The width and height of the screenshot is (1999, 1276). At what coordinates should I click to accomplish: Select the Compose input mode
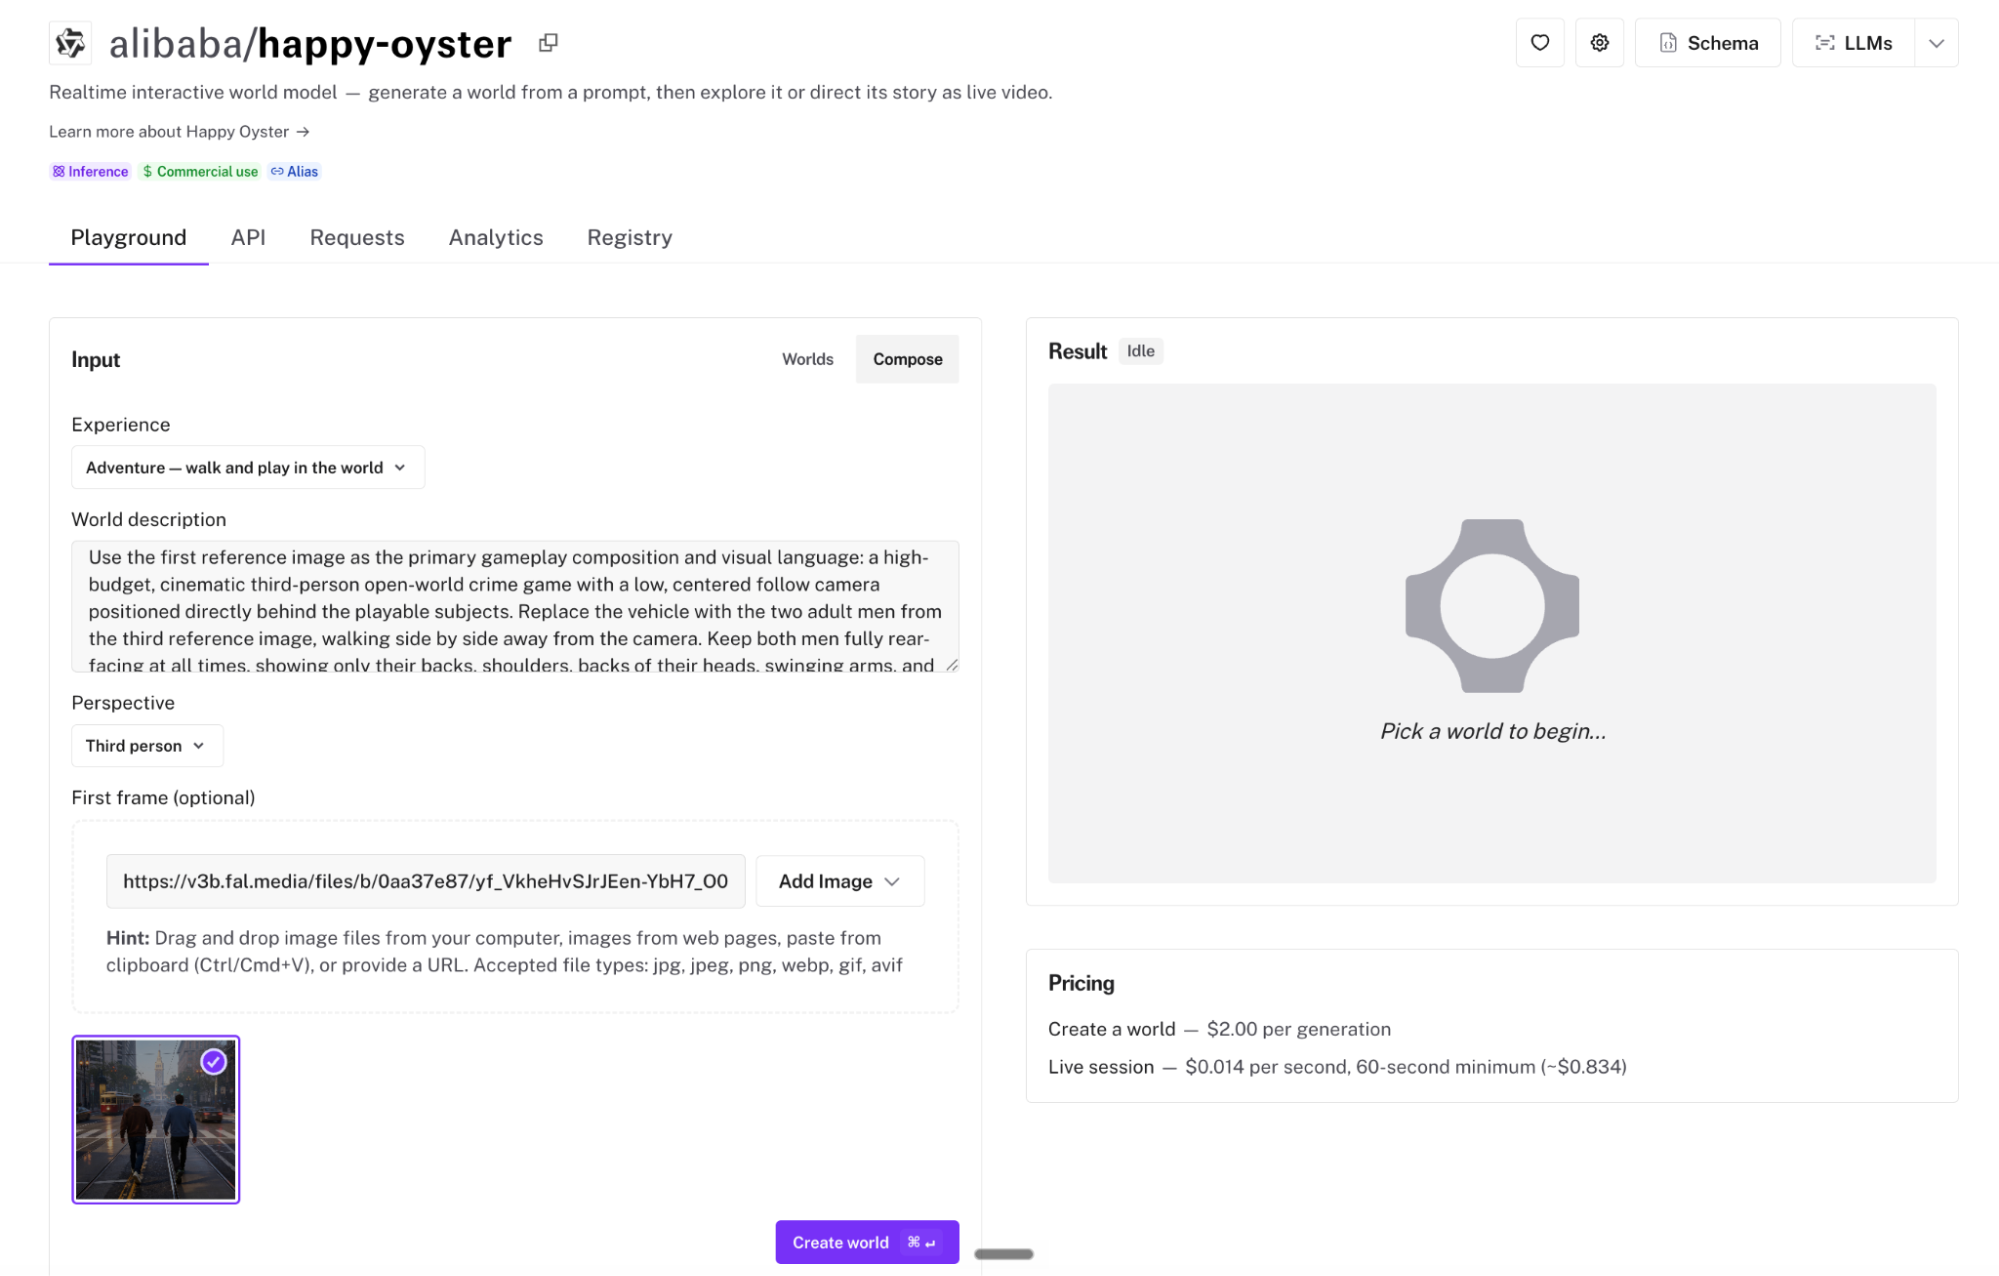[907, 359]
